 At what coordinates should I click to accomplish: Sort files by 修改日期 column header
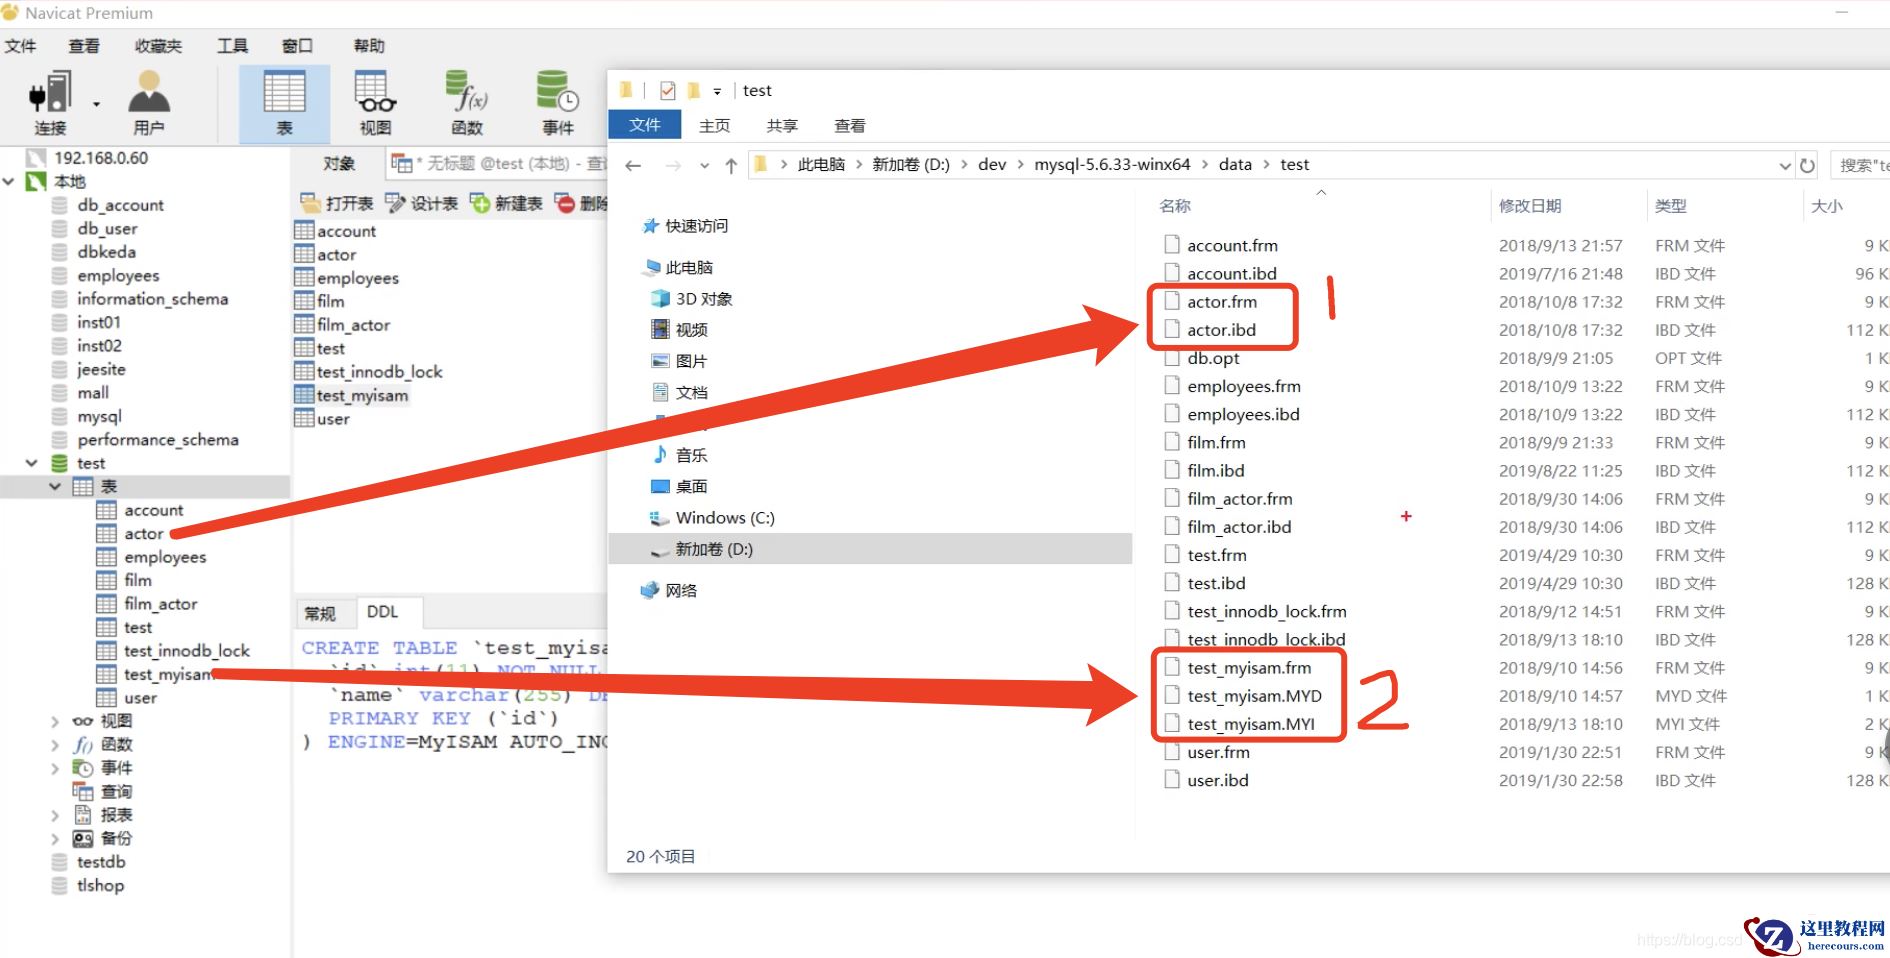coord(1530,206)
